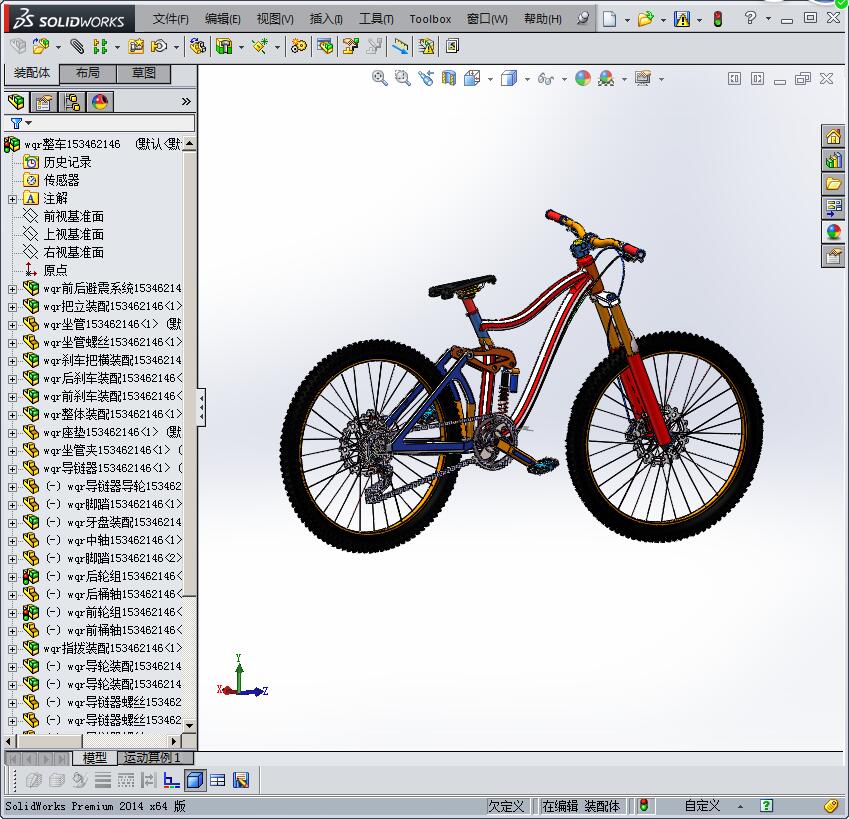
Task: Click the Rebuild traffic light icon
Action: point(718,19)
